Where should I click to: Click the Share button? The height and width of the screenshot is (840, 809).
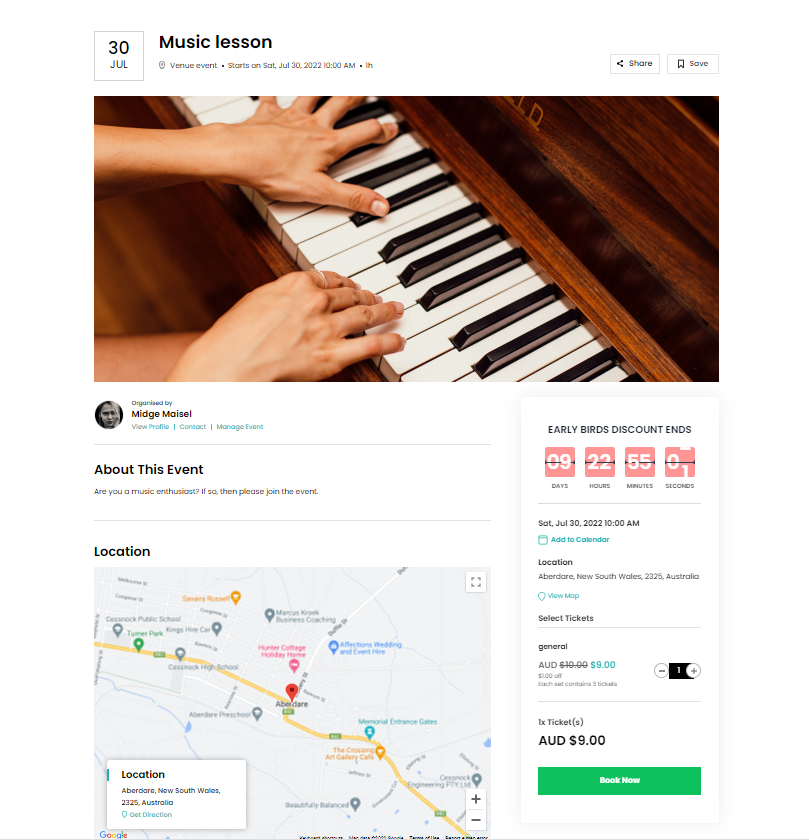click(634, 64)
